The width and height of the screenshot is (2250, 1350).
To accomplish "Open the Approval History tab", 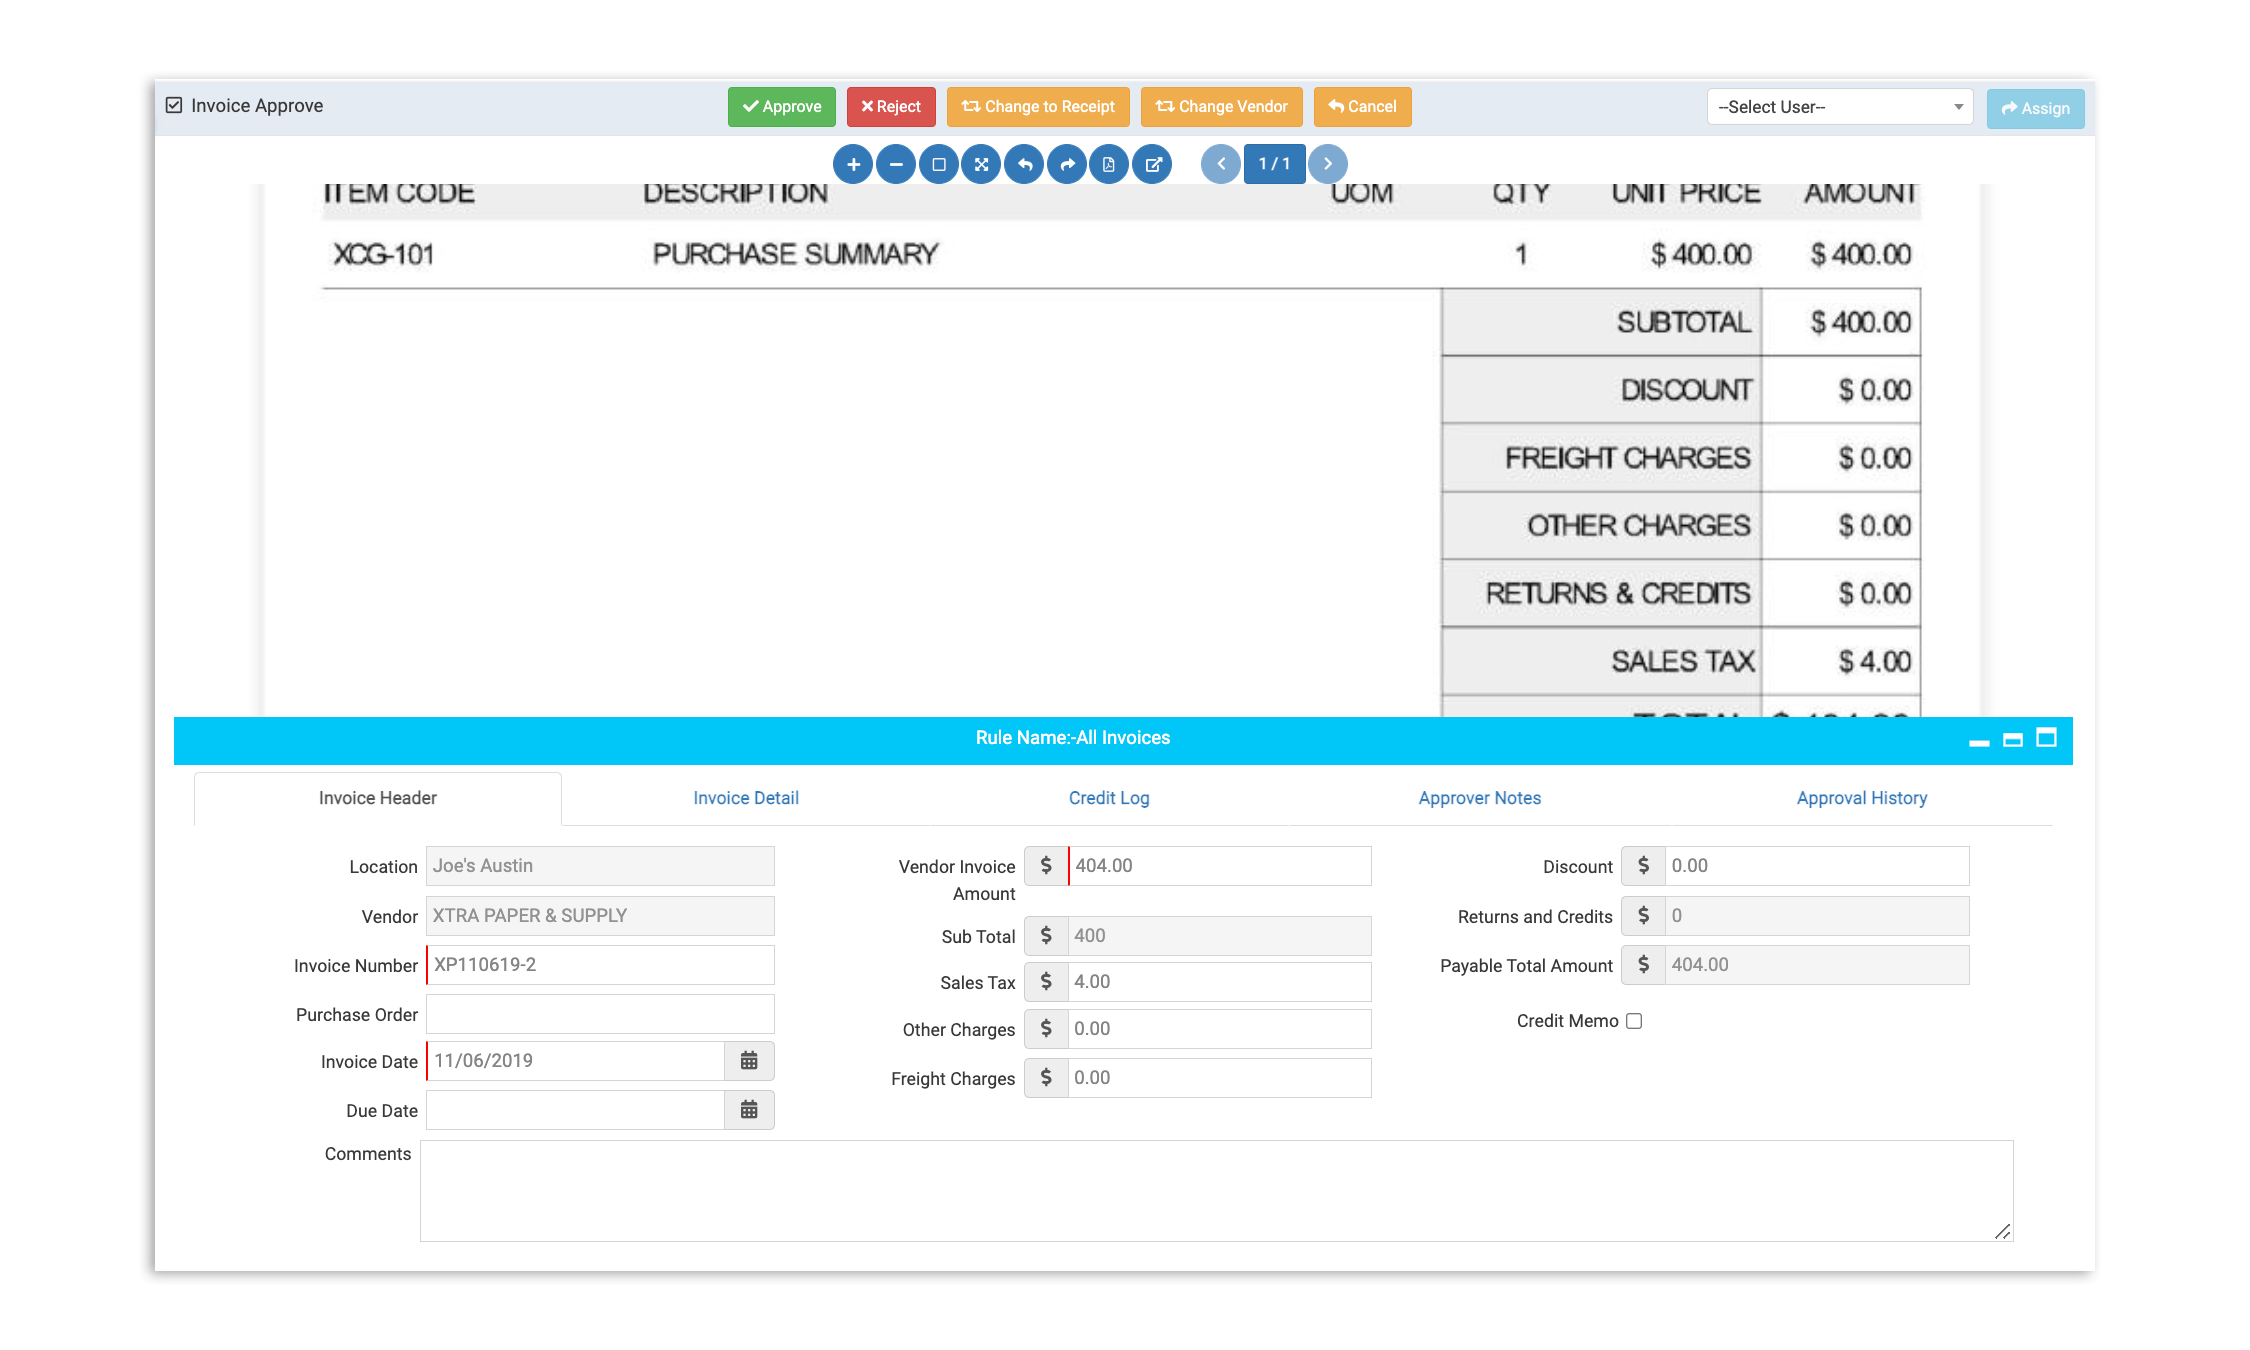I will pyautogui.click(x=1861, y=798).
